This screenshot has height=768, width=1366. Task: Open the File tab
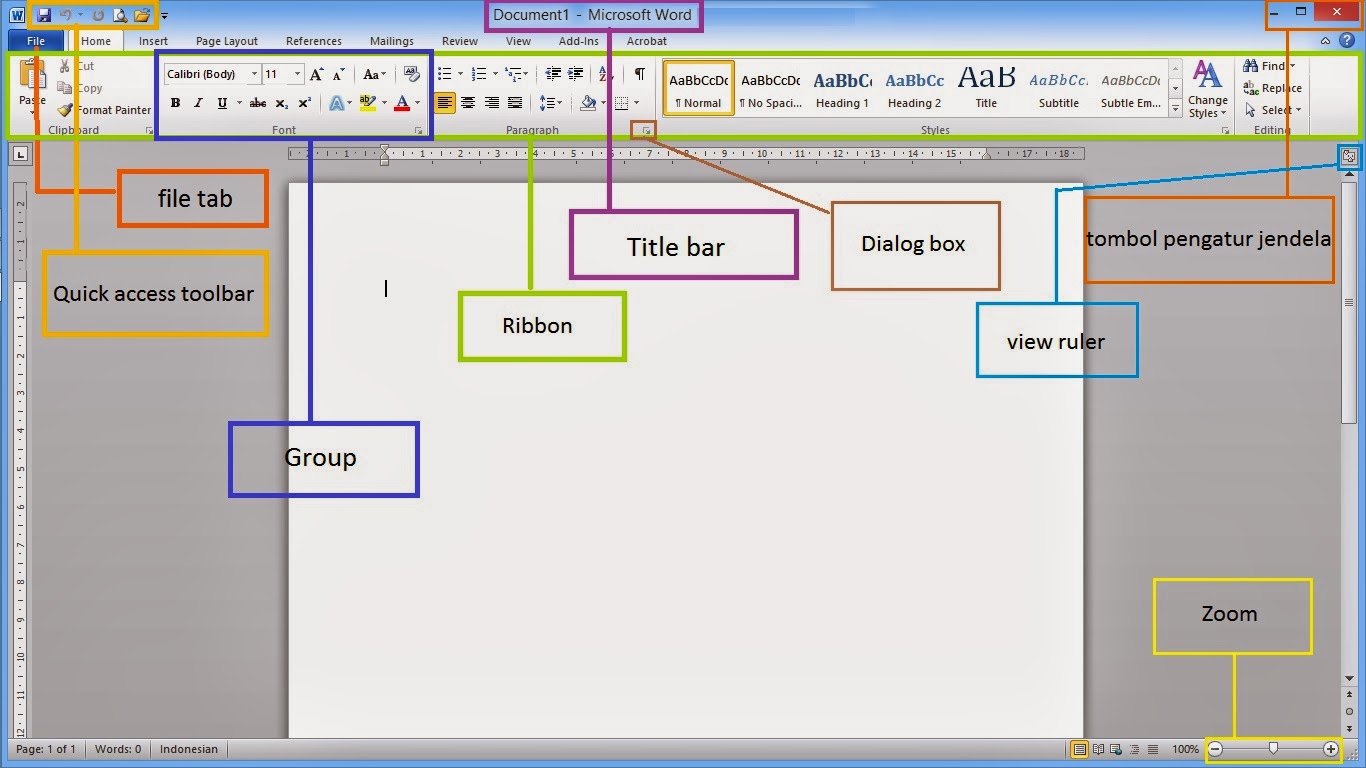pyautogui.click(x=36, y=41)
